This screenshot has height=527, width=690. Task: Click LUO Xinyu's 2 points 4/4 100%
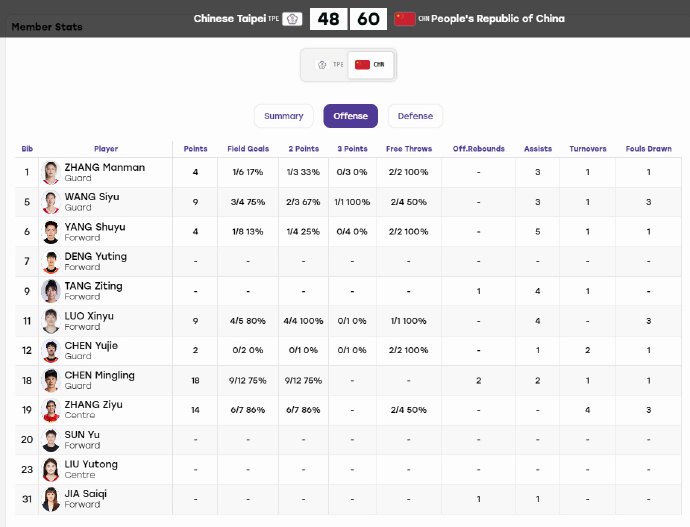(x=303, y=321)
